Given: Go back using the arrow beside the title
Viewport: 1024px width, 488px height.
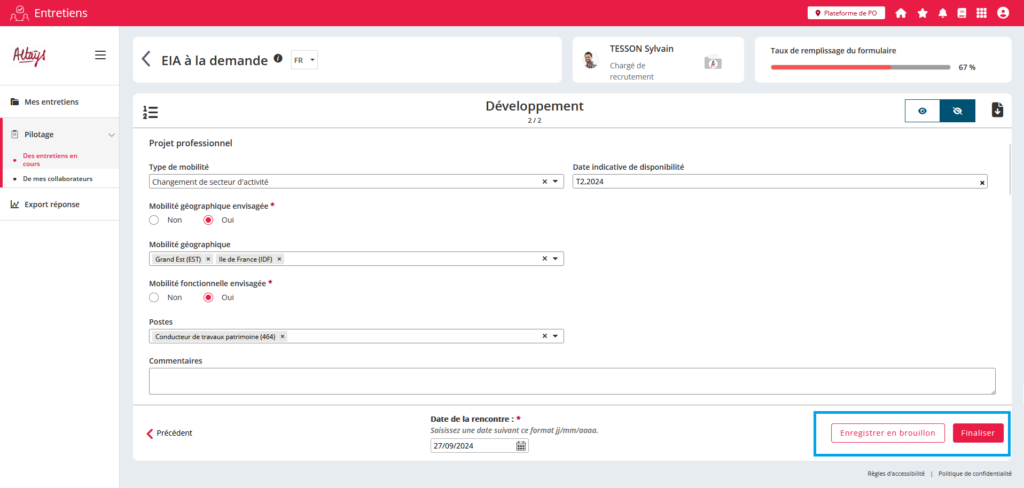Looking at the screenshot, I should pyautogui.click(x=146, y=60).
